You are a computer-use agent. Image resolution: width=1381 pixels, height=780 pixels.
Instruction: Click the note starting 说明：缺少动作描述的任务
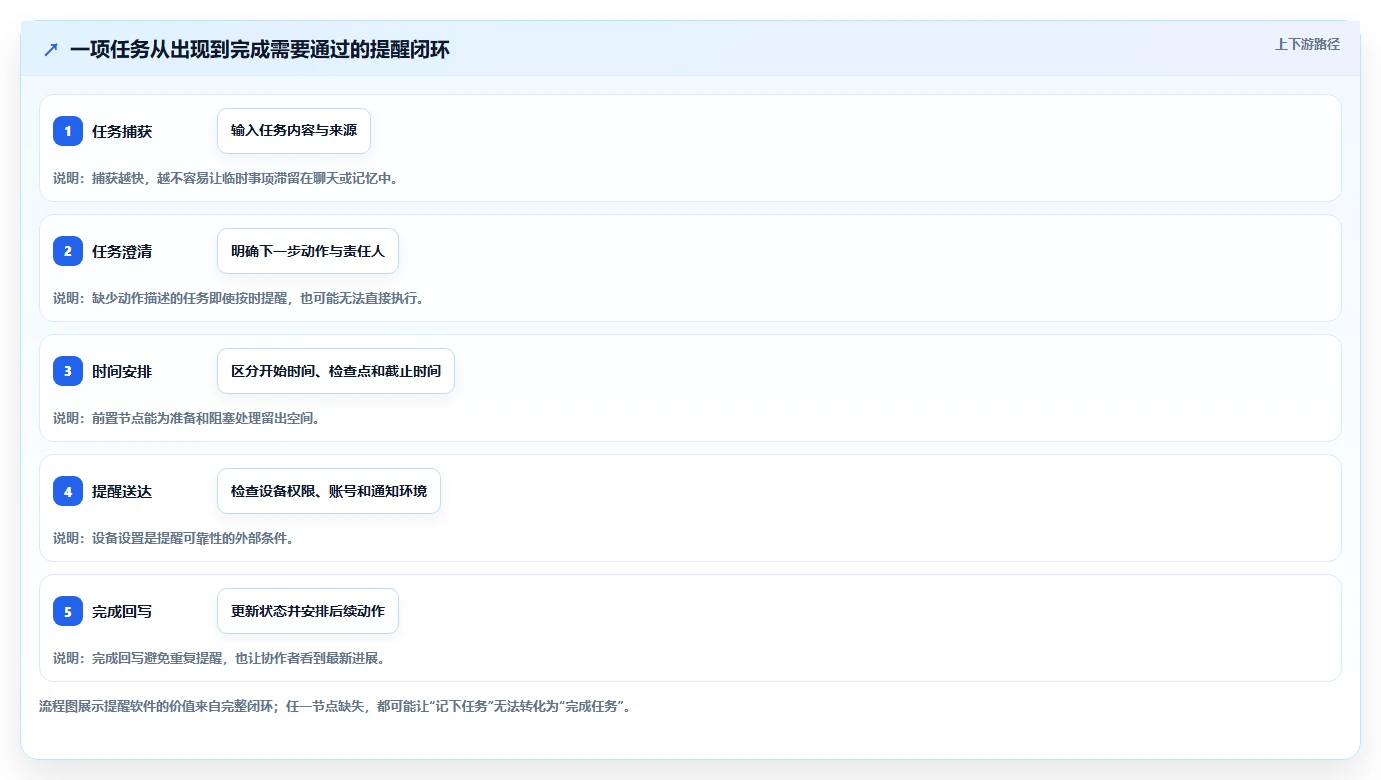[239, 298]
